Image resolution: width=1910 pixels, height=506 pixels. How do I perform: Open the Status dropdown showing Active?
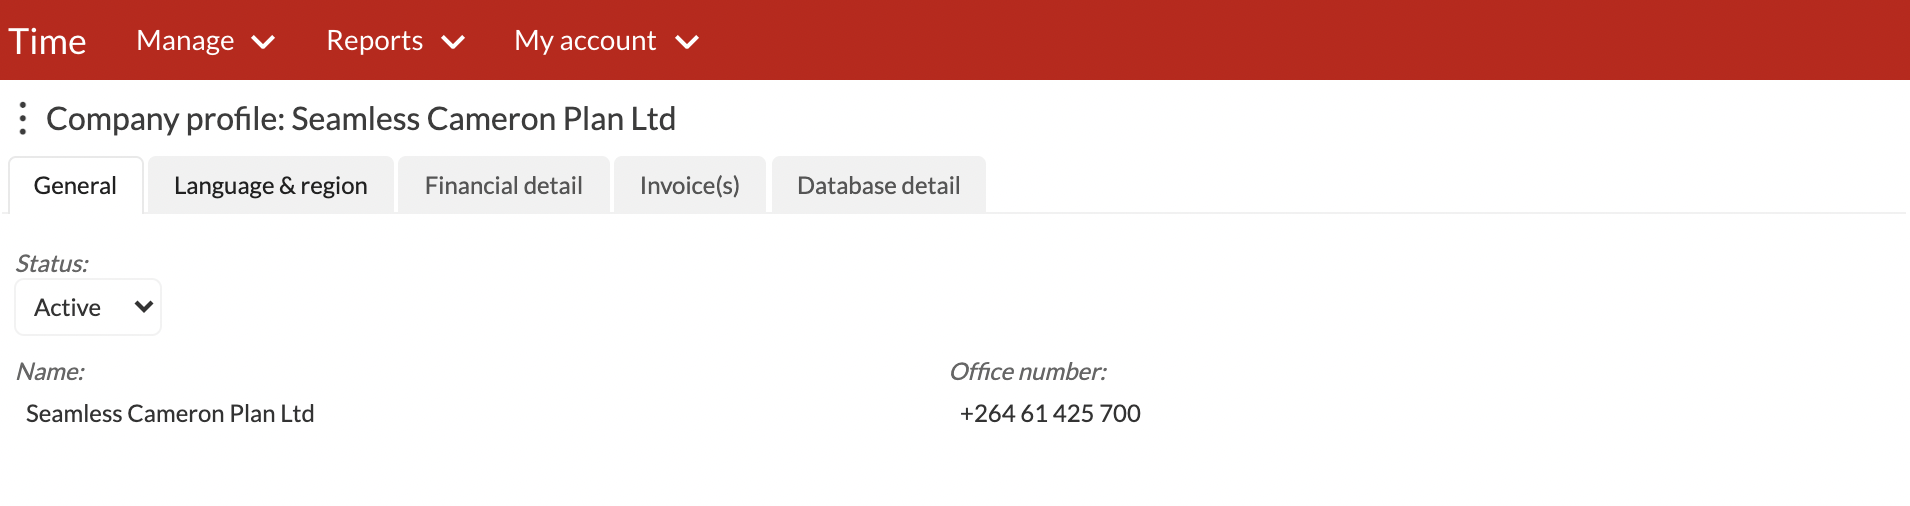coord(88,307)
